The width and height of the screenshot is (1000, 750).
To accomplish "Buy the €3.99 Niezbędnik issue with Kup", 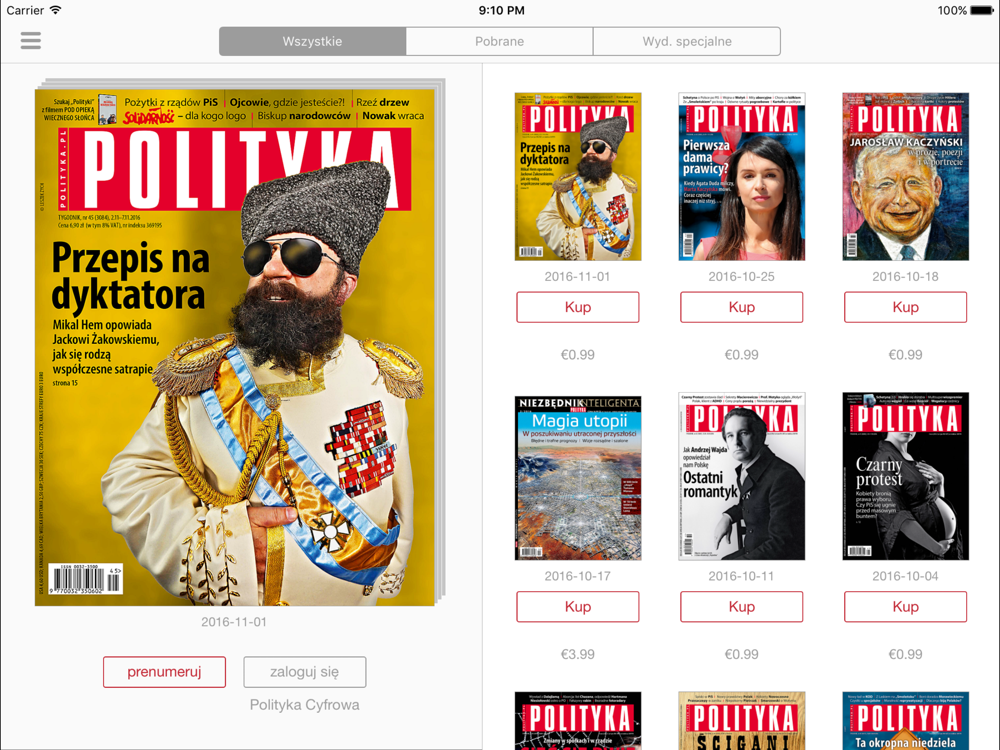I will click(x=578, y=607).
